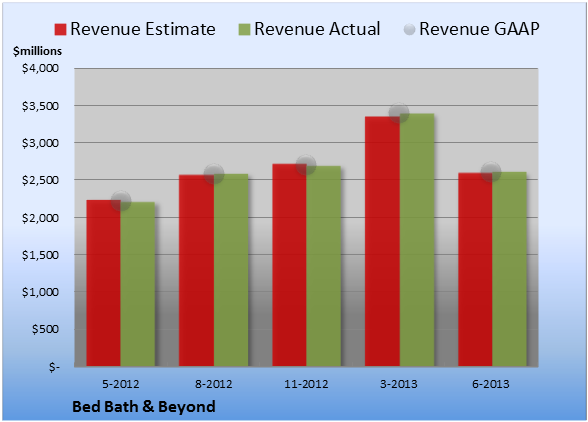588x422 pixels.
Task: Select the Revenue Estimate legend label
Action: [143, 29]
